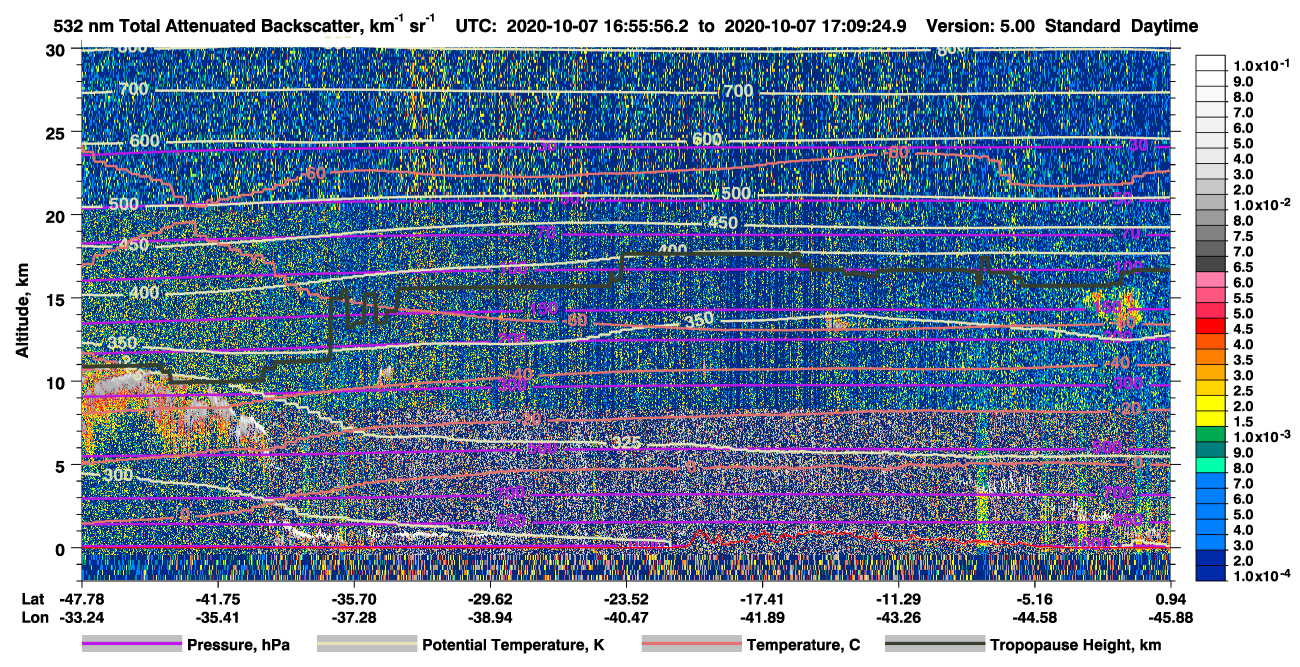Click the latitude value '-23.52'
Image resolution: width=1300 pixels, height=667 pixels.
point(626,599)
